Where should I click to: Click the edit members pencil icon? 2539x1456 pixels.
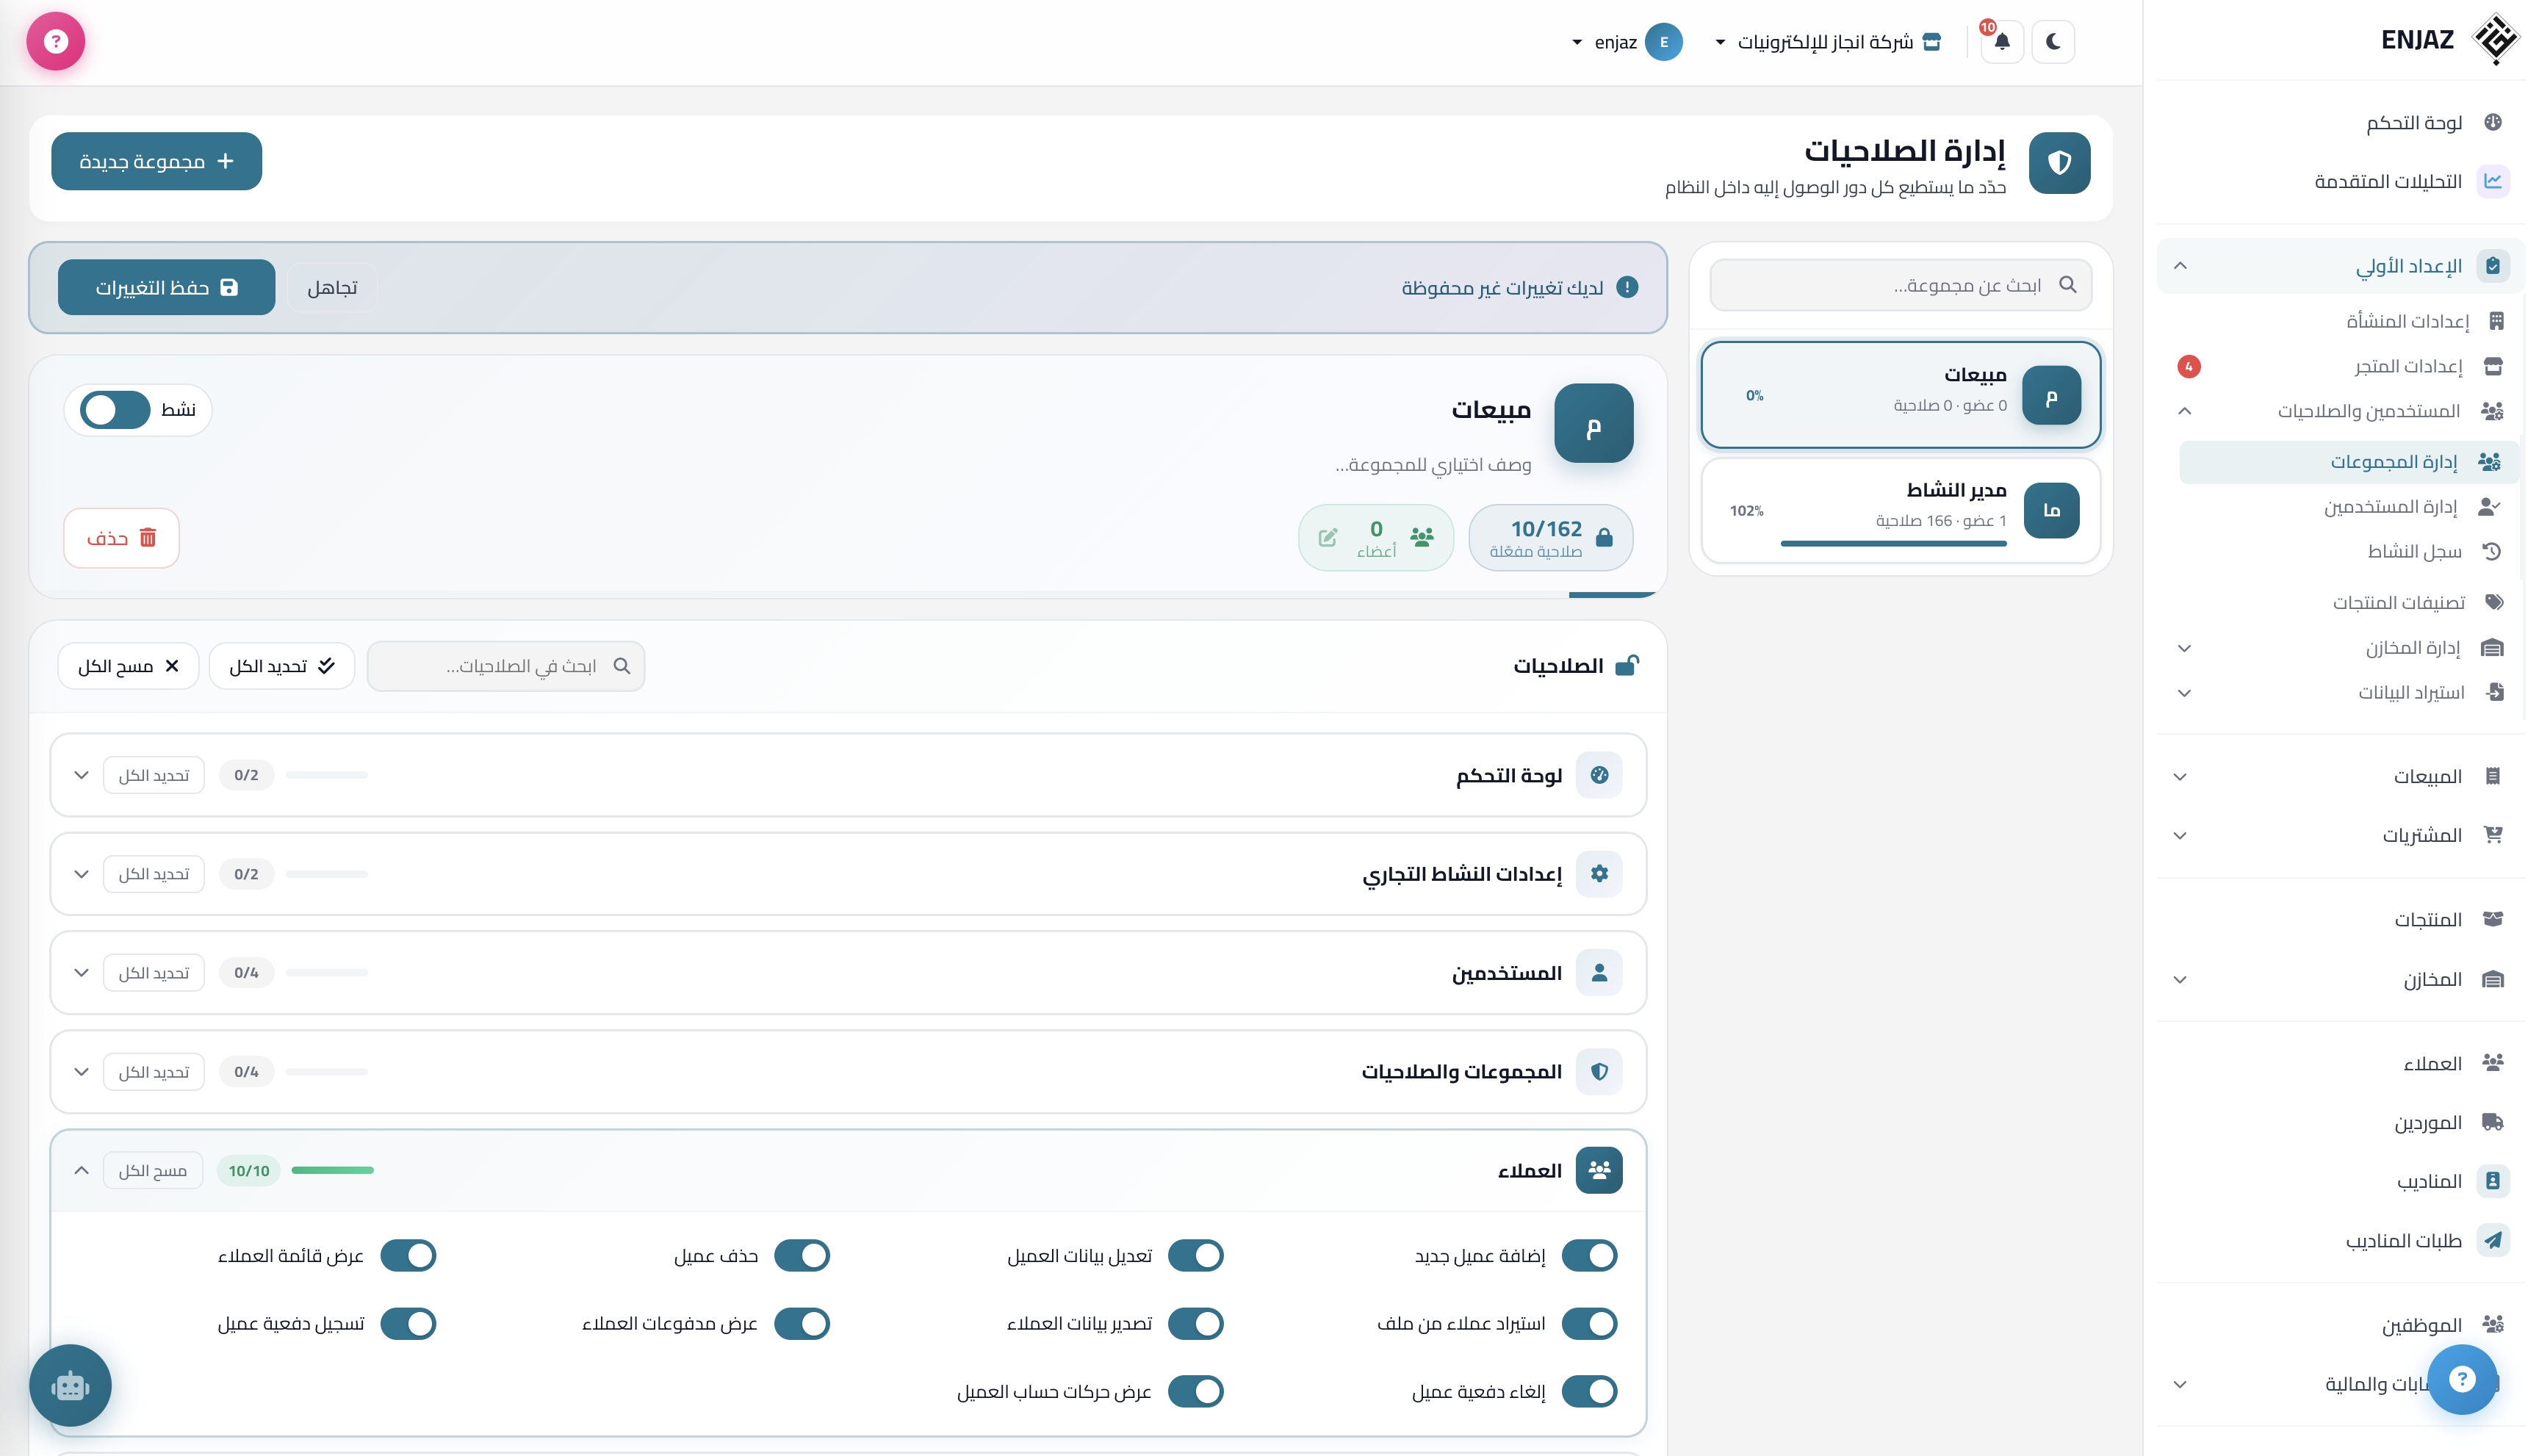pyautogui.click(x=1328, y=538)
